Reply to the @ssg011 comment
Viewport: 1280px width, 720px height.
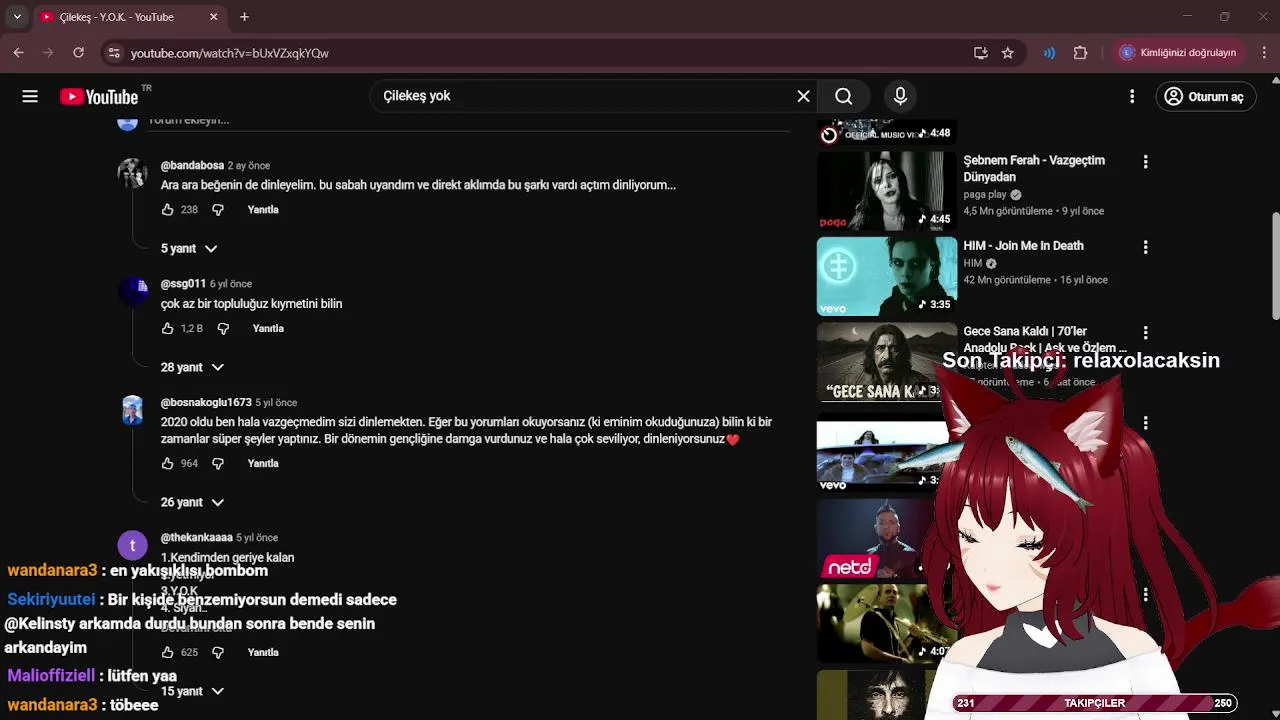click(x=268, y=328)
